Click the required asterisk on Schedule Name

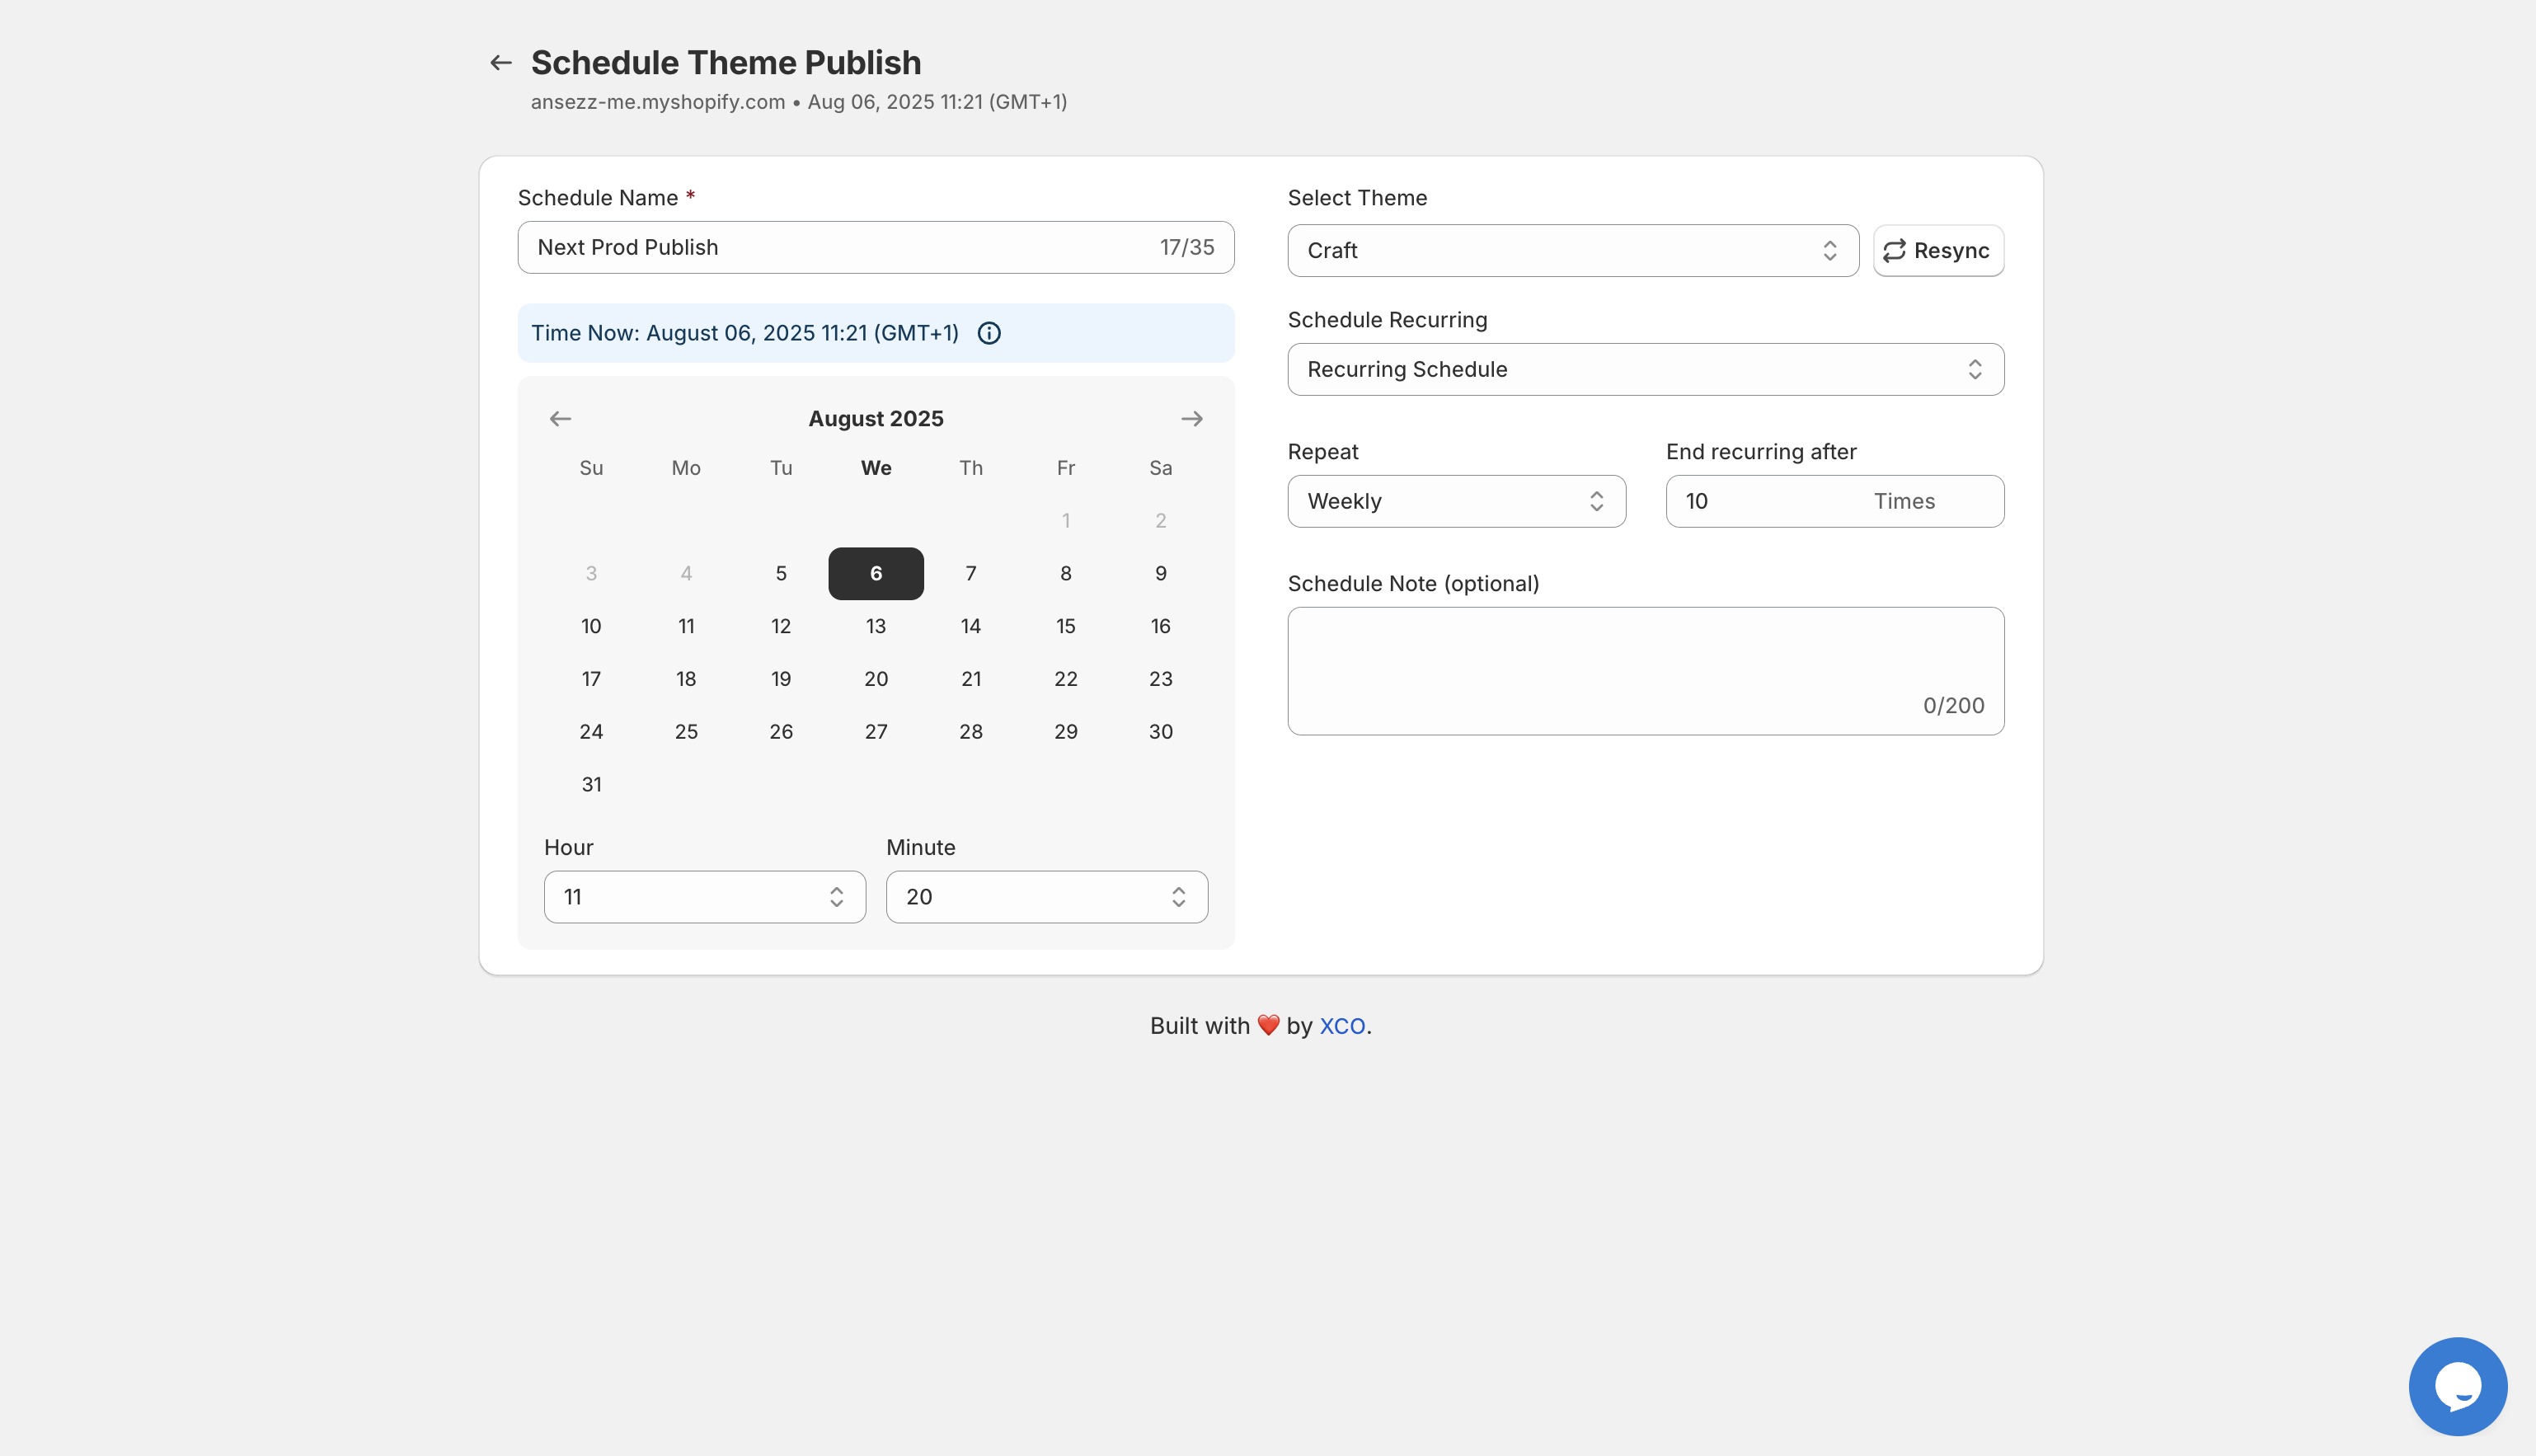click(691, 197)
